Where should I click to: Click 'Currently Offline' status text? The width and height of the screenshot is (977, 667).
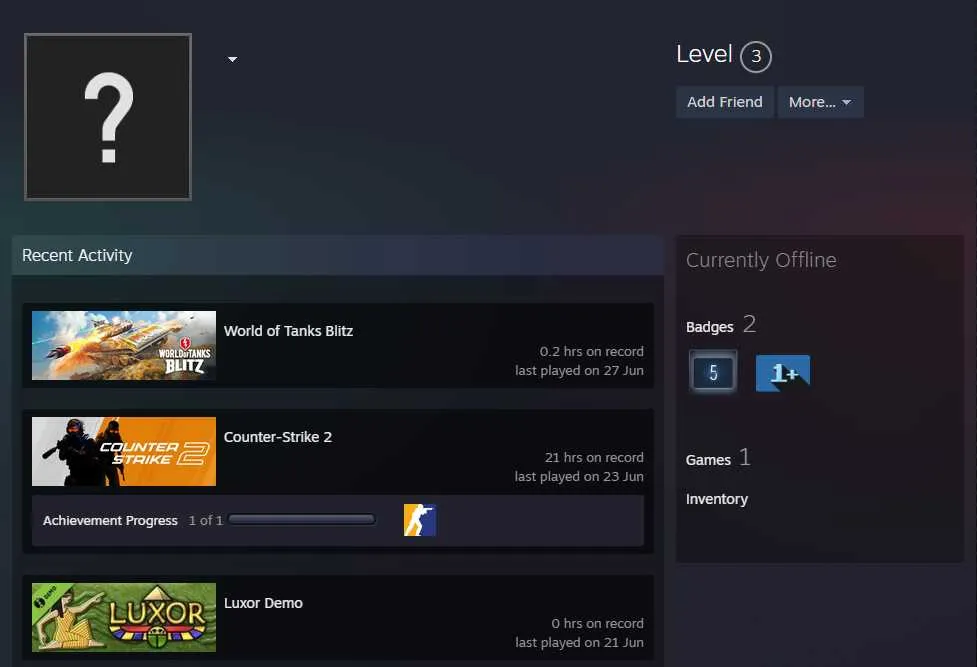tap(761, 260)
